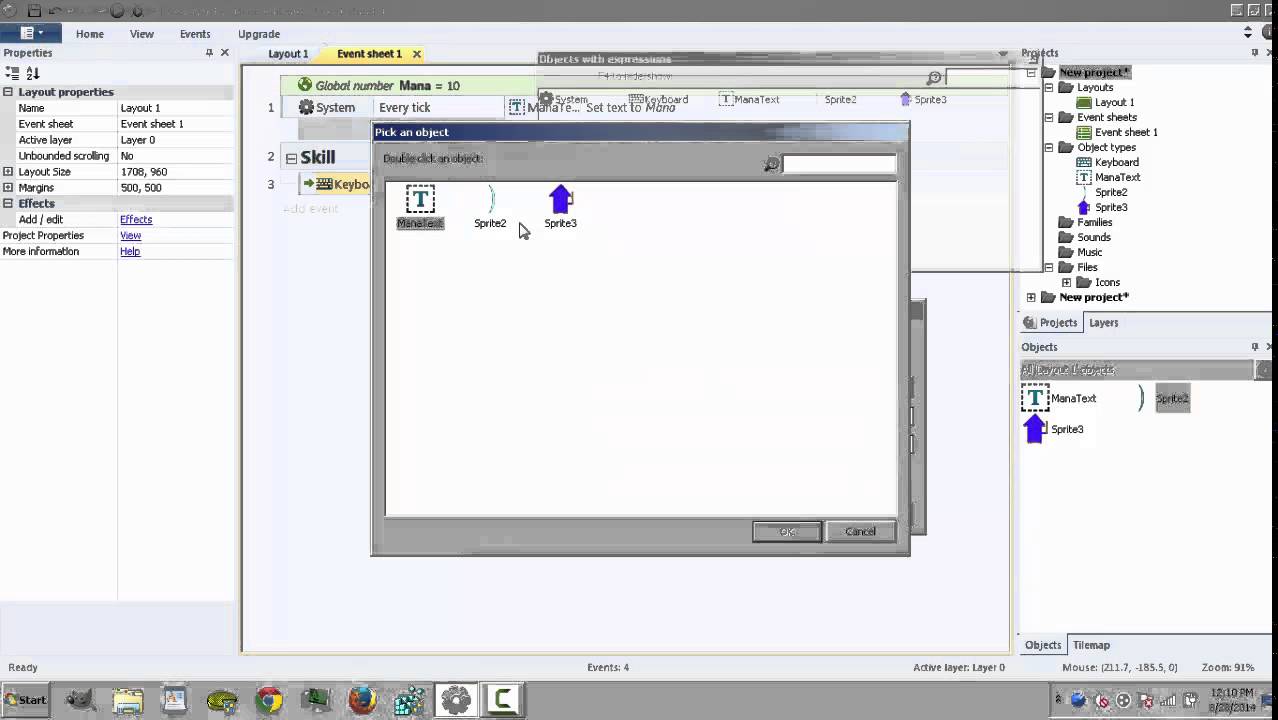The width and height of the screenshot is (1278, 720).
Task: Open Firefox from the taskbar
Action: (362, 700)
